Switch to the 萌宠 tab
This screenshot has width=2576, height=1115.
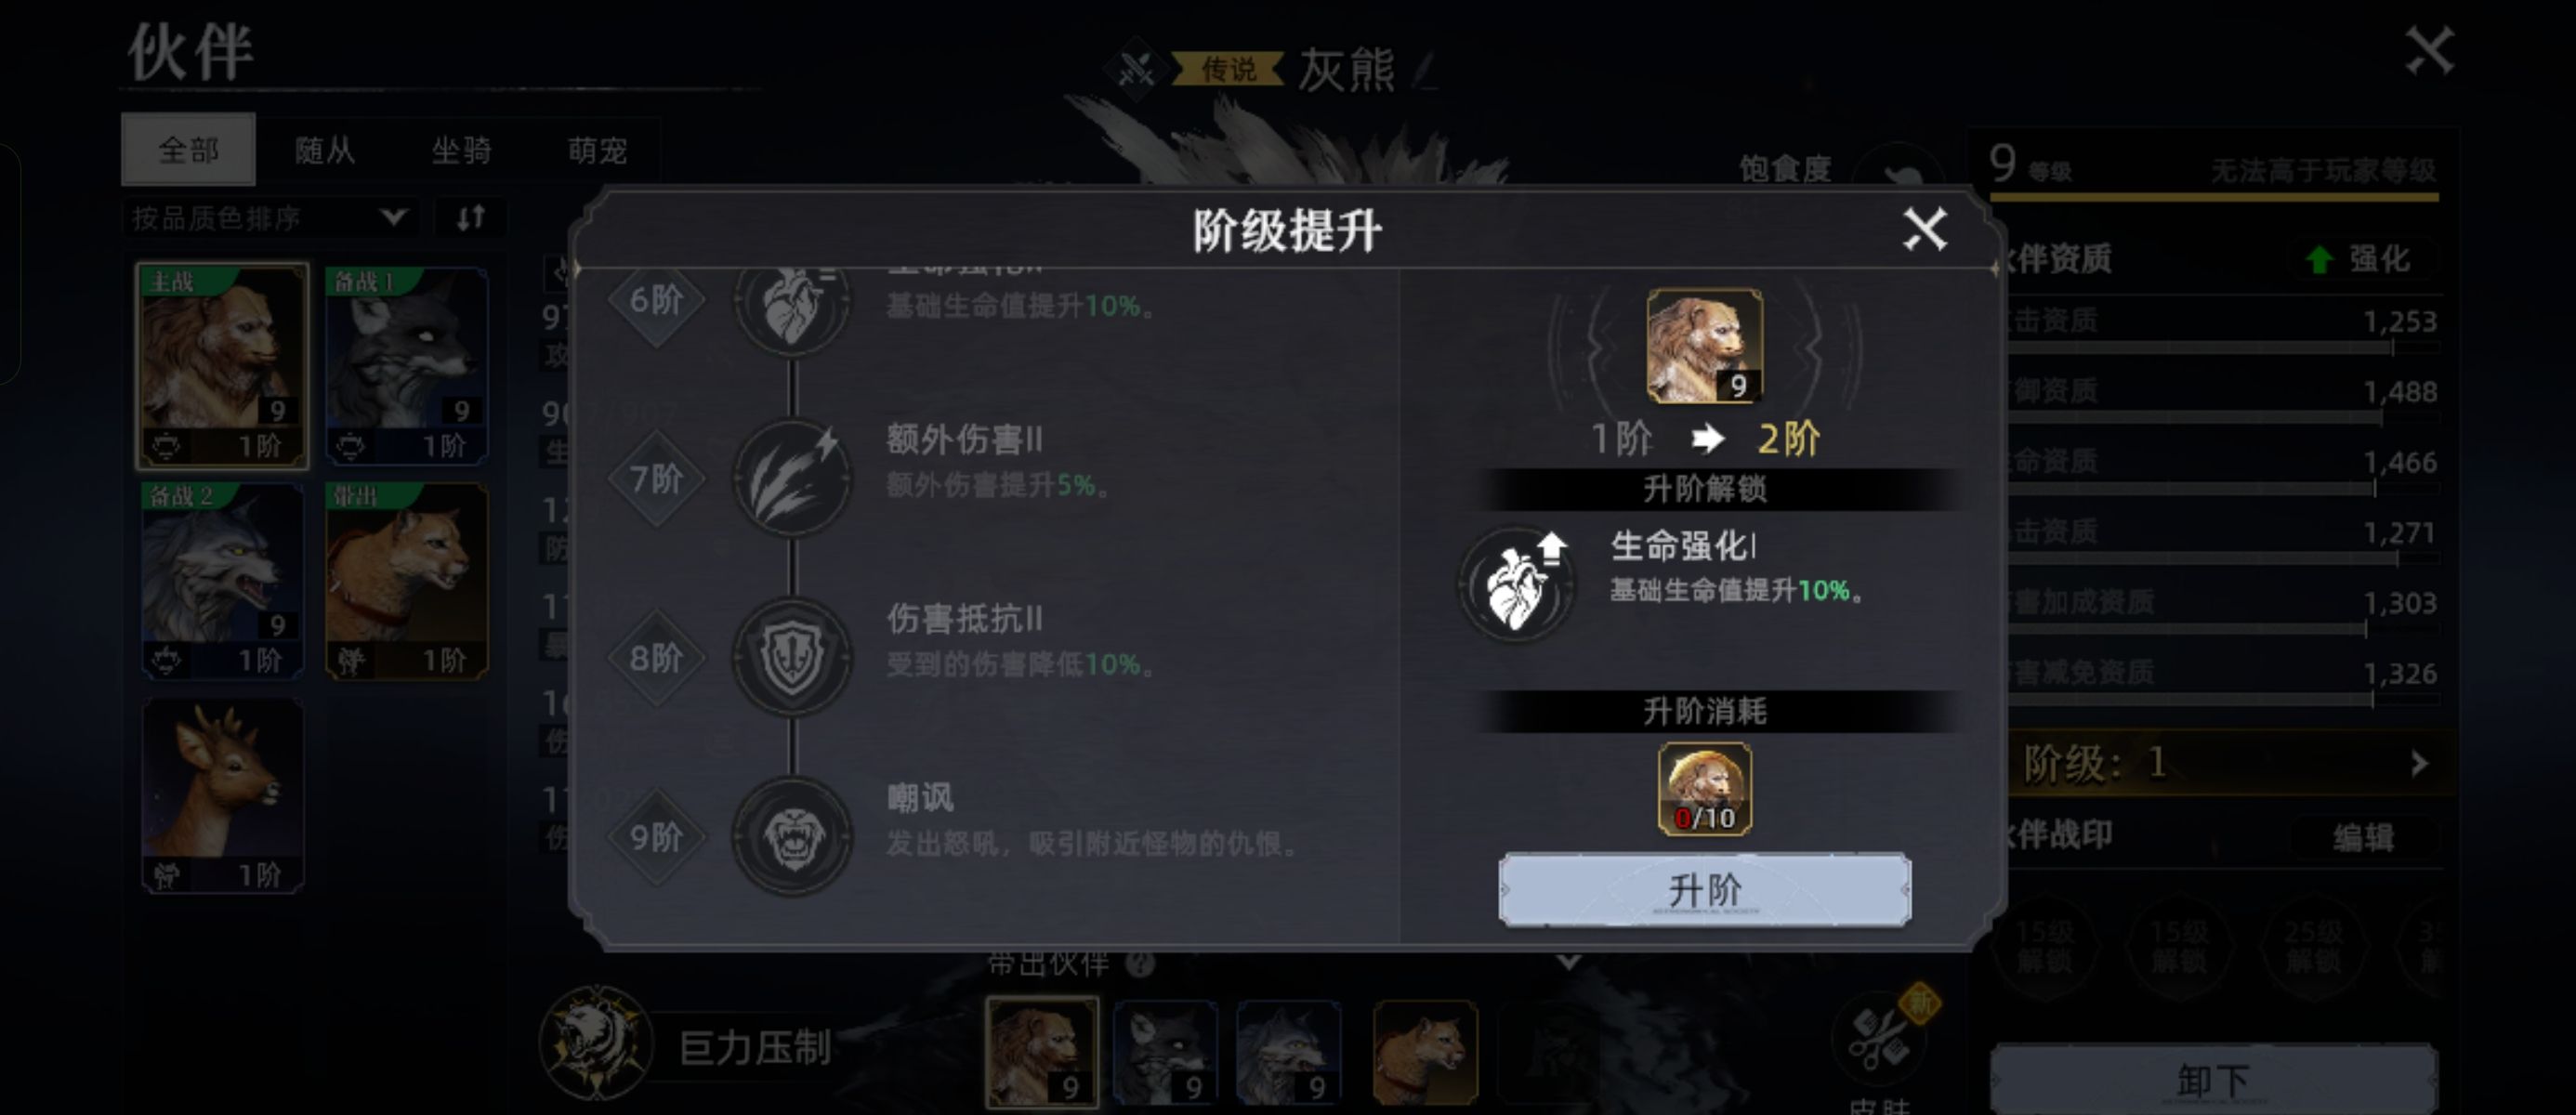tap(597, 150)
